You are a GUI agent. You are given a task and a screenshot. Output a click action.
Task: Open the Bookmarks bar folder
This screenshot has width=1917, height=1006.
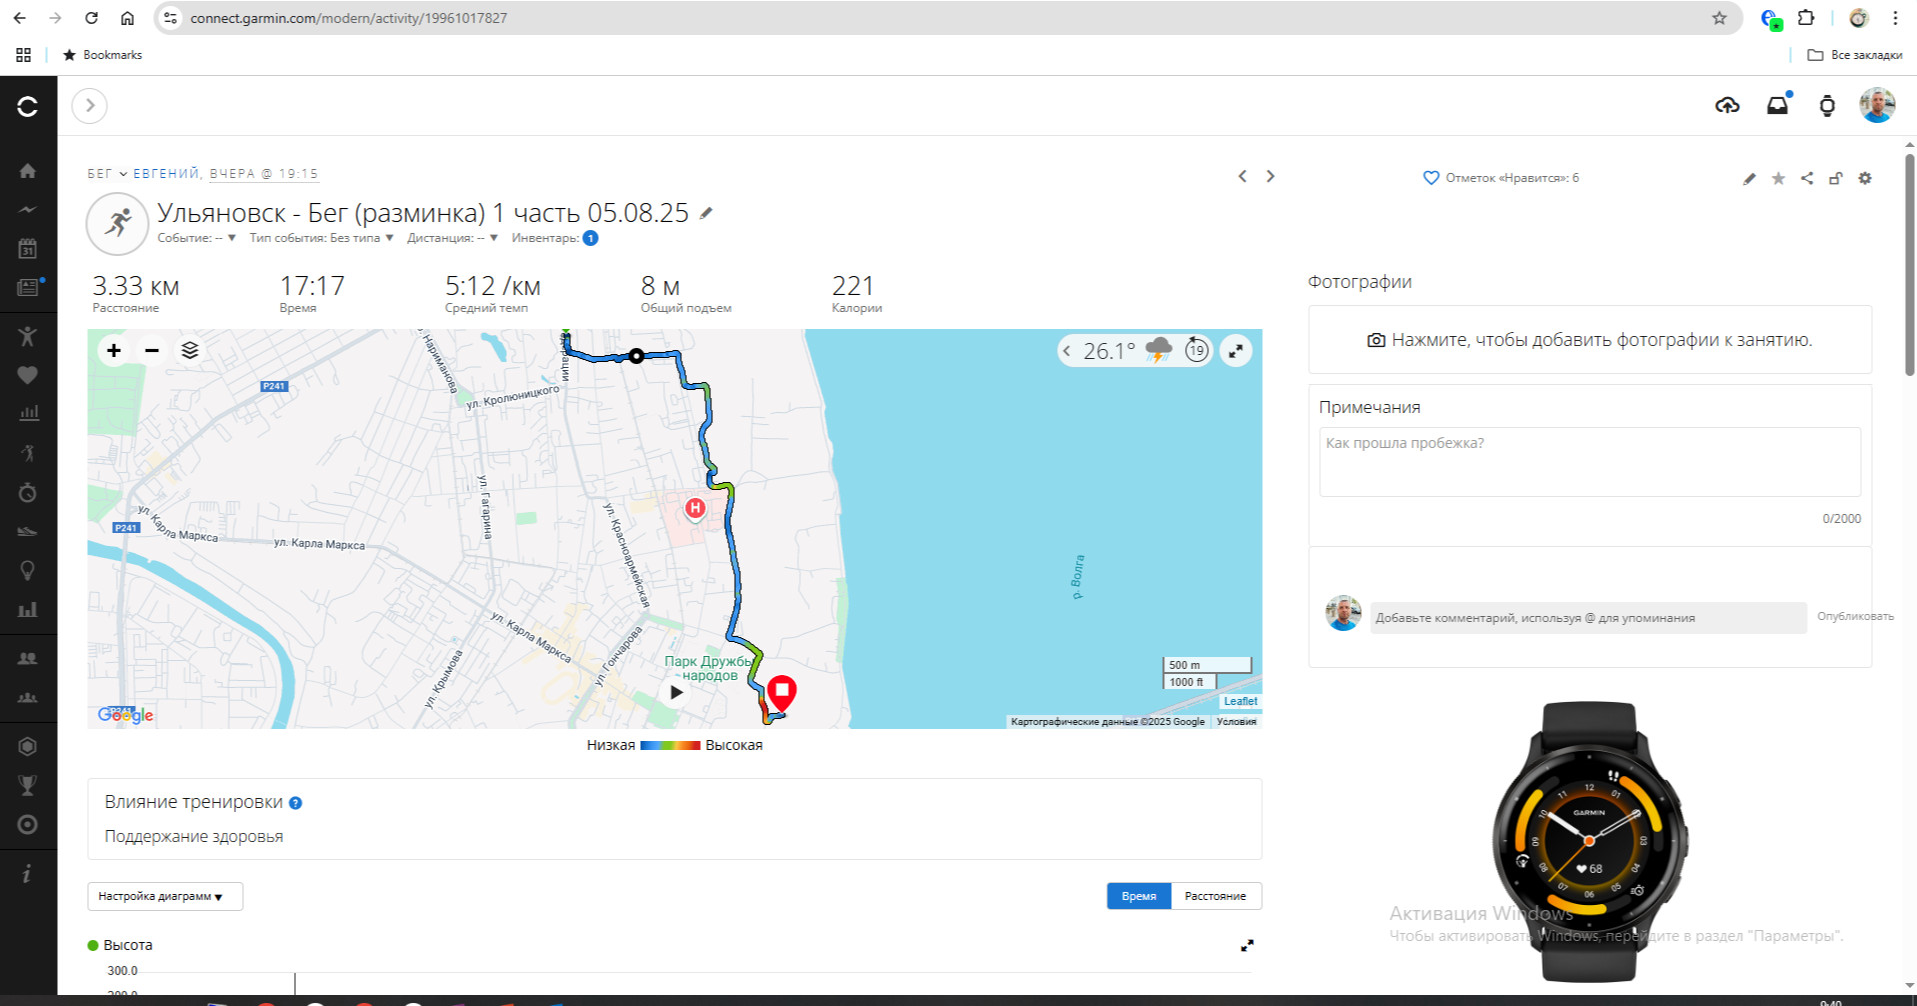(102, 55)
